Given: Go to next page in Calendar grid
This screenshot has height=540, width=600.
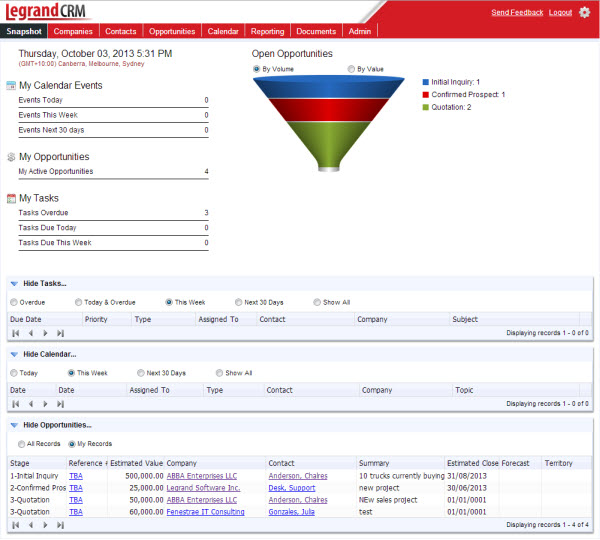Looking at the screenshot, I should point(45,404).
